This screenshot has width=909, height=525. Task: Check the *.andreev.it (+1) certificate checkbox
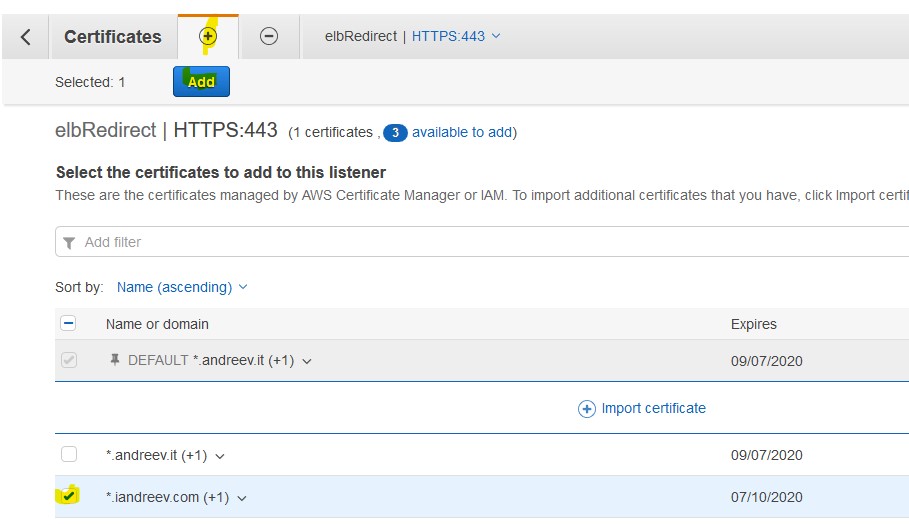pyautogui.click(x=69, y=454)
